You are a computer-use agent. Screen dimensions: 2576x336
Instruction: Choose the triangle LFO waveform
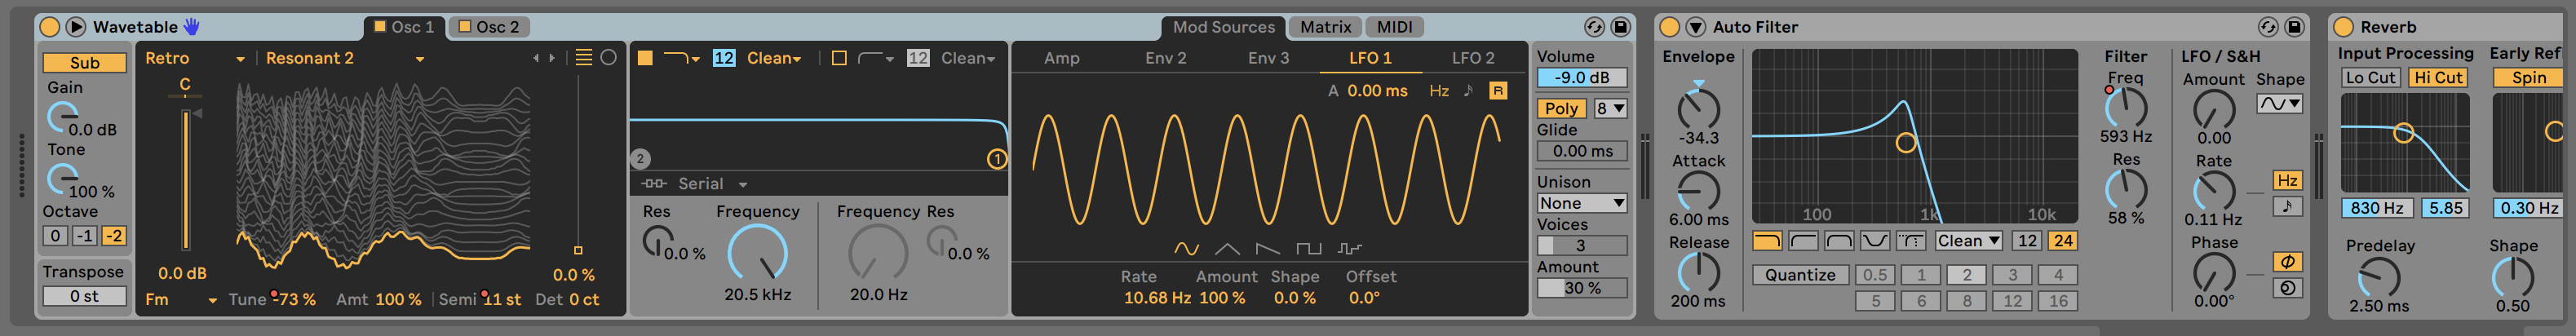[1227, 248]
